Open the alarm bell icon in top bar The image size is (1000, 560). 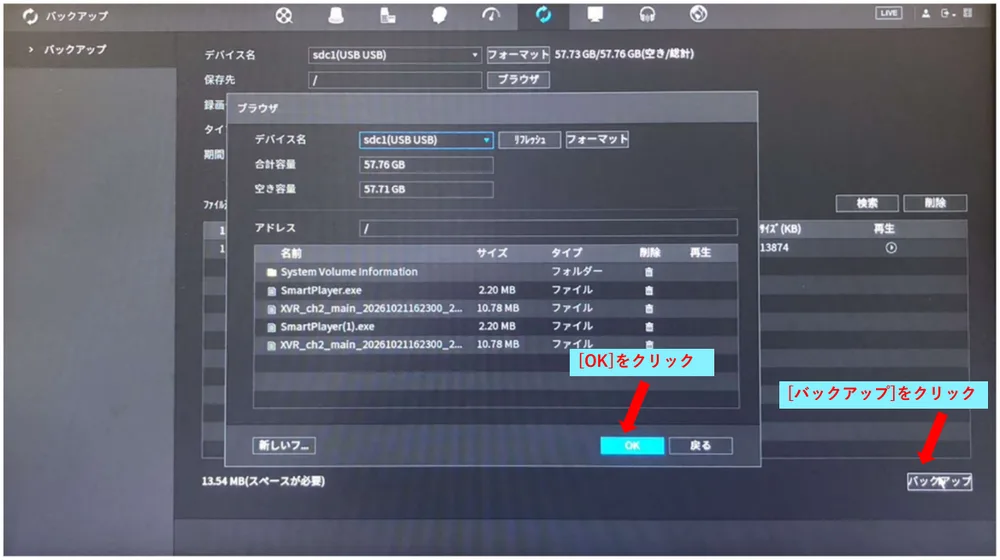click(x=336, y=15)
